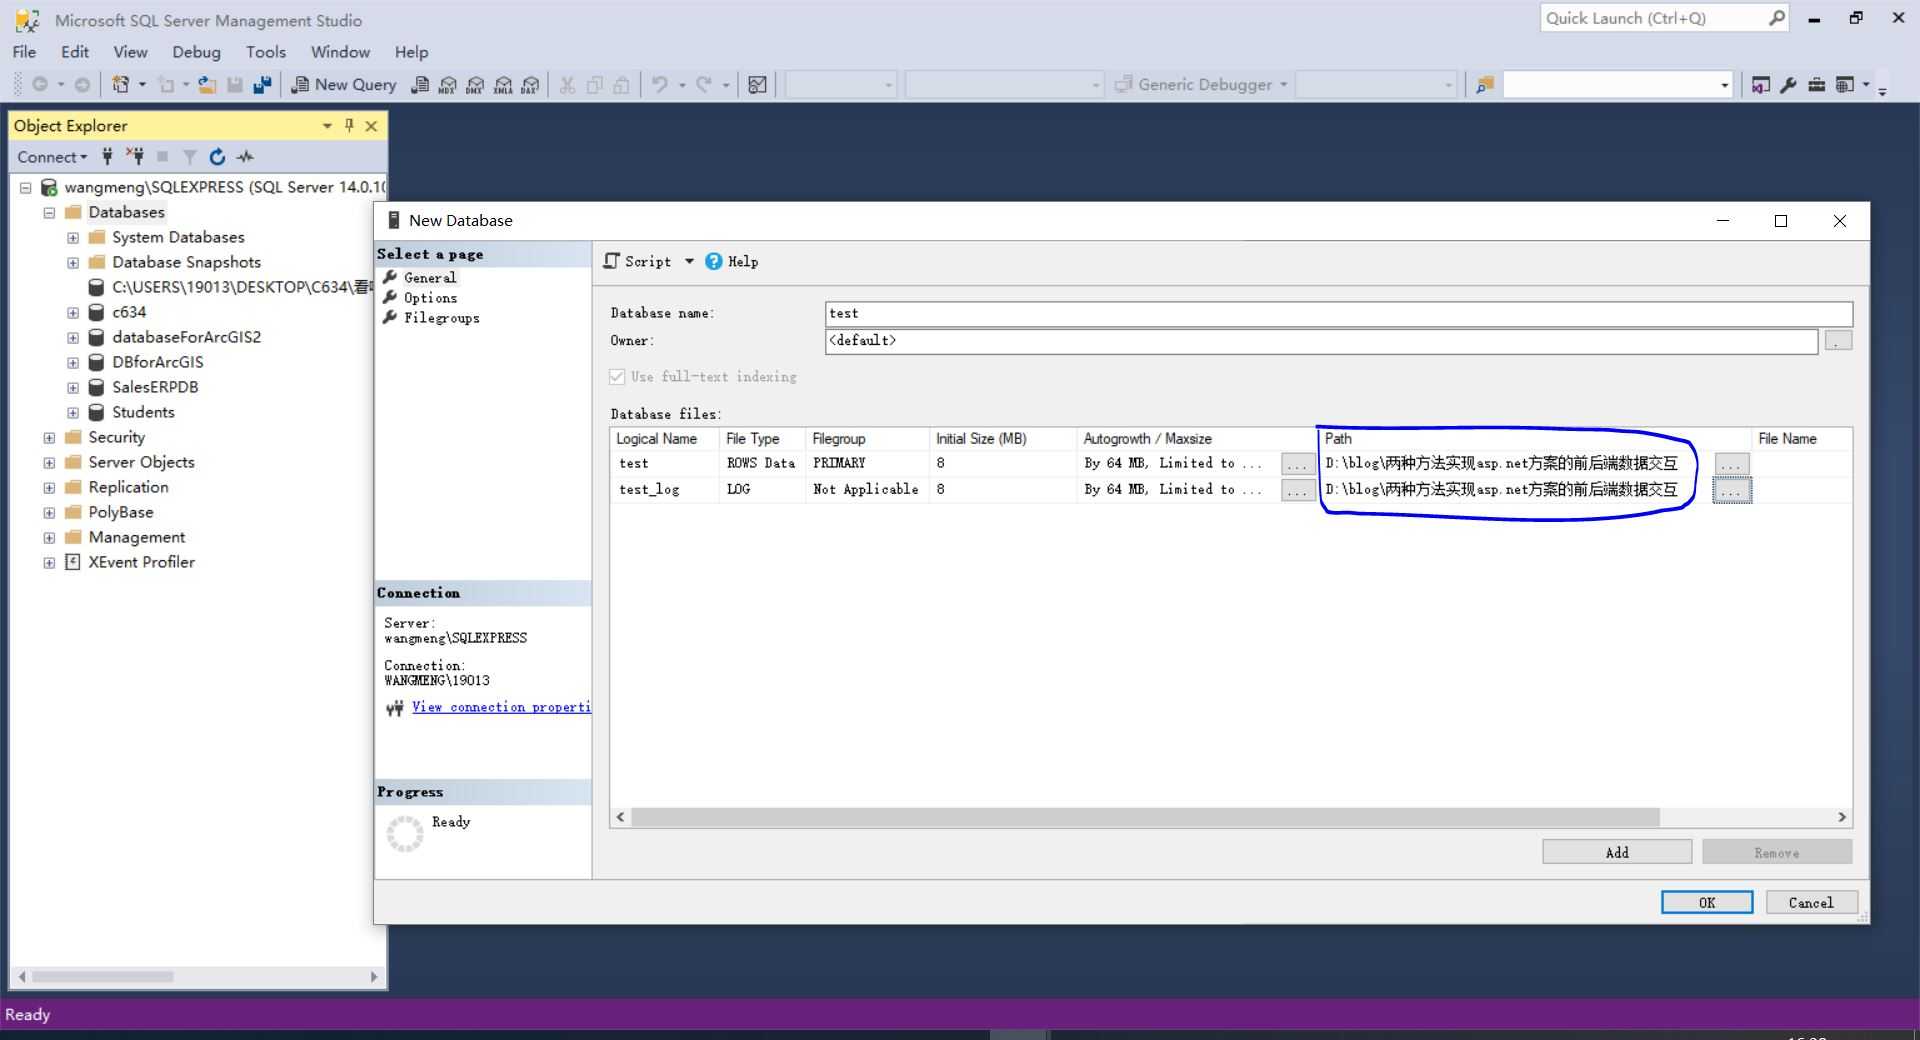The width and height of the screenshot is (1920, 1040).
Task: Open the Connect dropdown in Object Explorer
Action: [x=52, y=156]
